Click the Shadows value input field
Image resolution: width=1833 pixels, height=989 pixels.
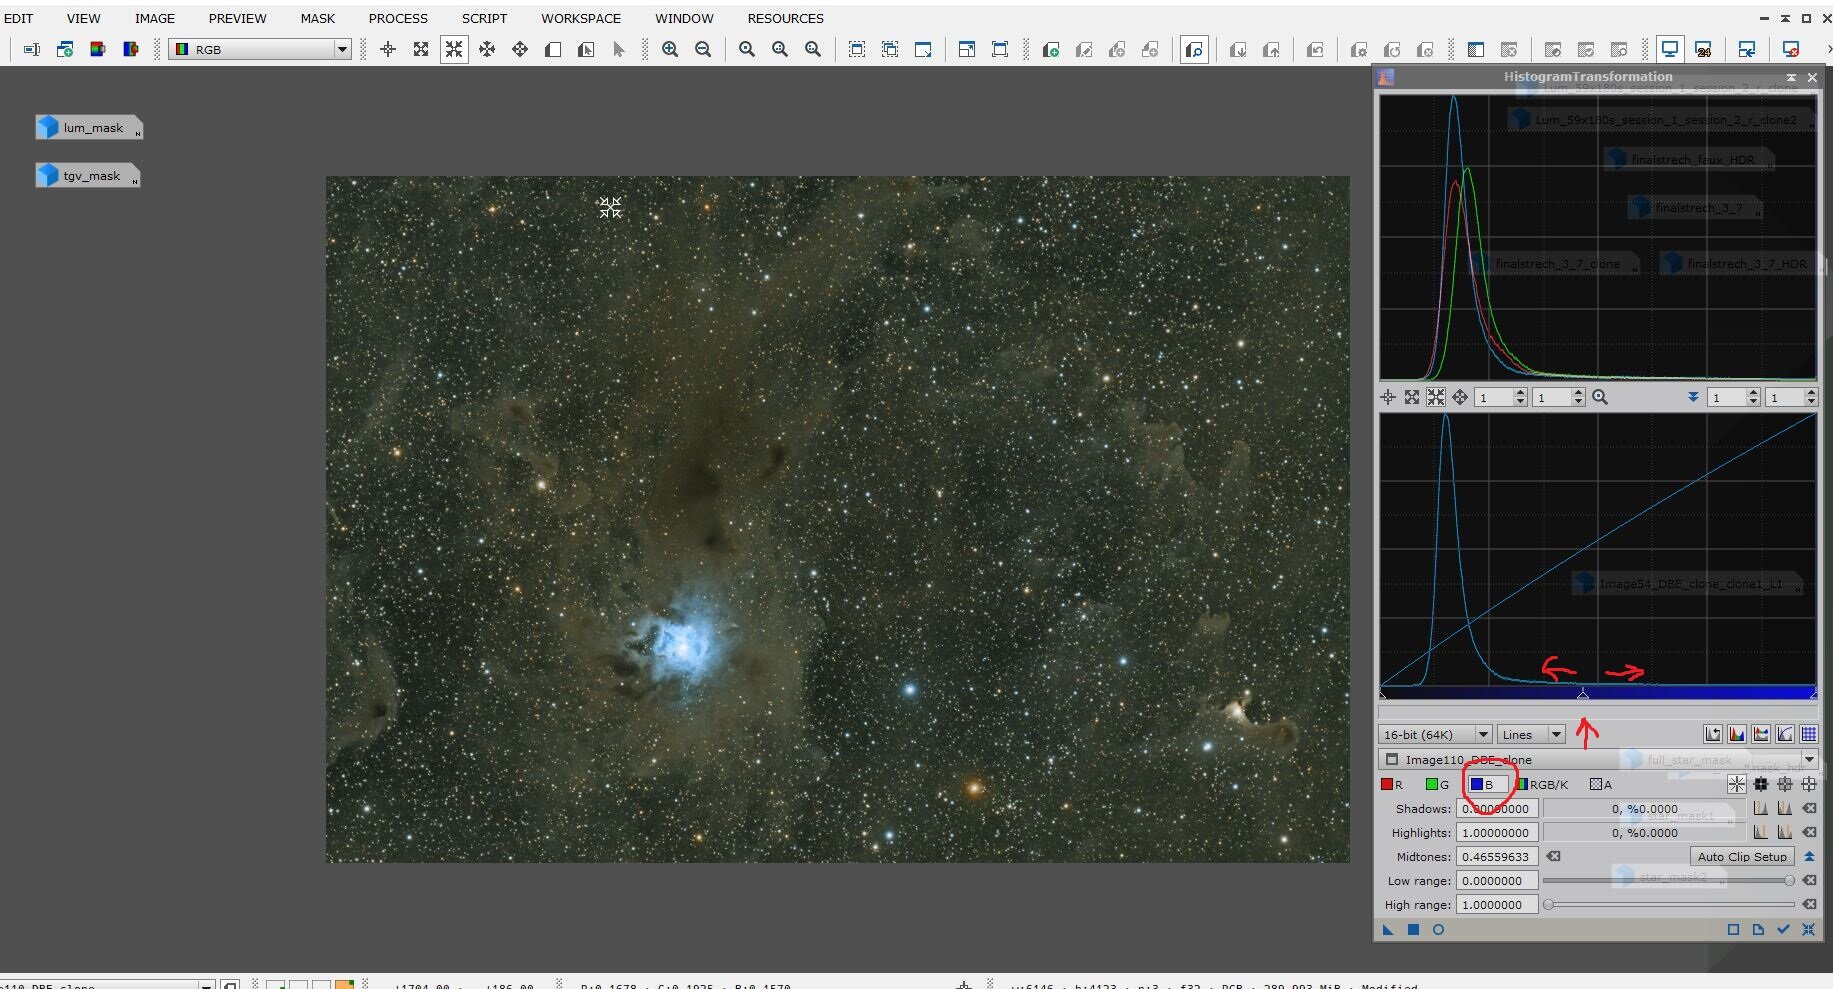1497,808
